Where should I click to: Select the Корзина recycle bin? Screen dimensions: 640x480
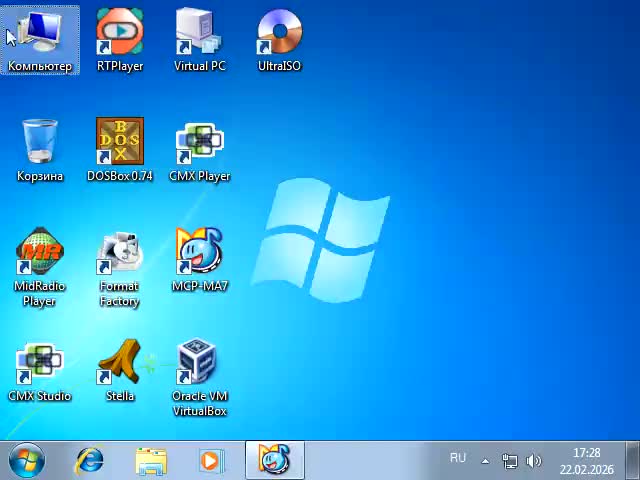pyautogui.click(x=40, y=143)
